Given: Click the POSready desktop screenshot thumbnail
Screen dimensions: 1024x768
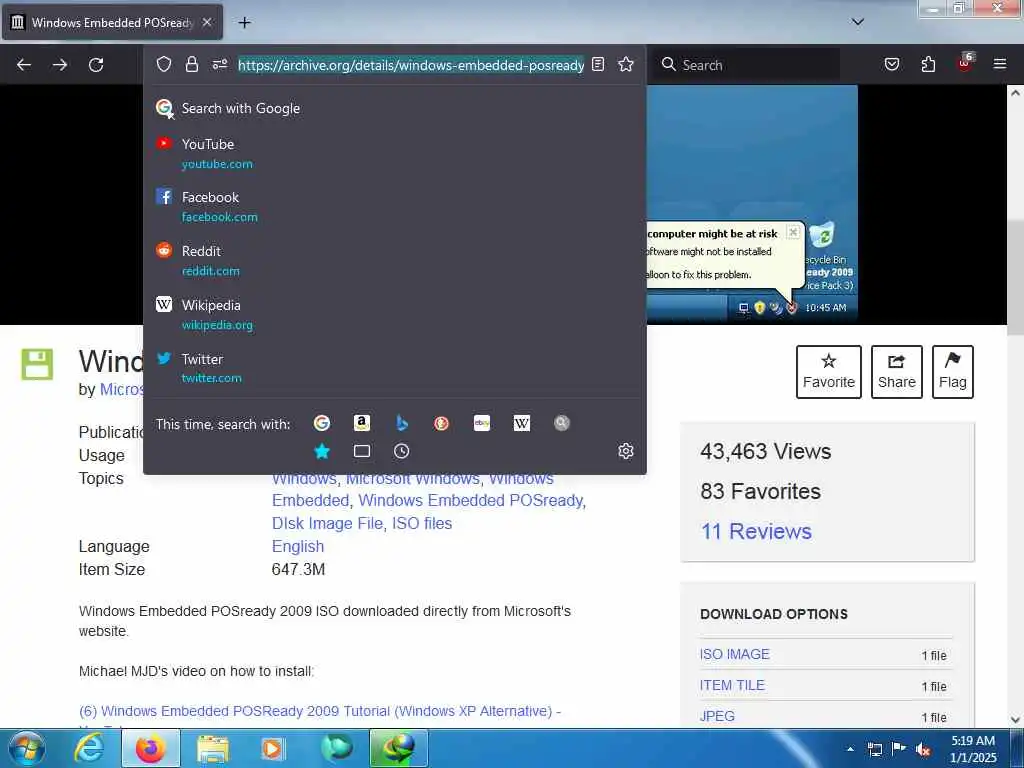Looking at the screenshot, I should coord(752,204).
